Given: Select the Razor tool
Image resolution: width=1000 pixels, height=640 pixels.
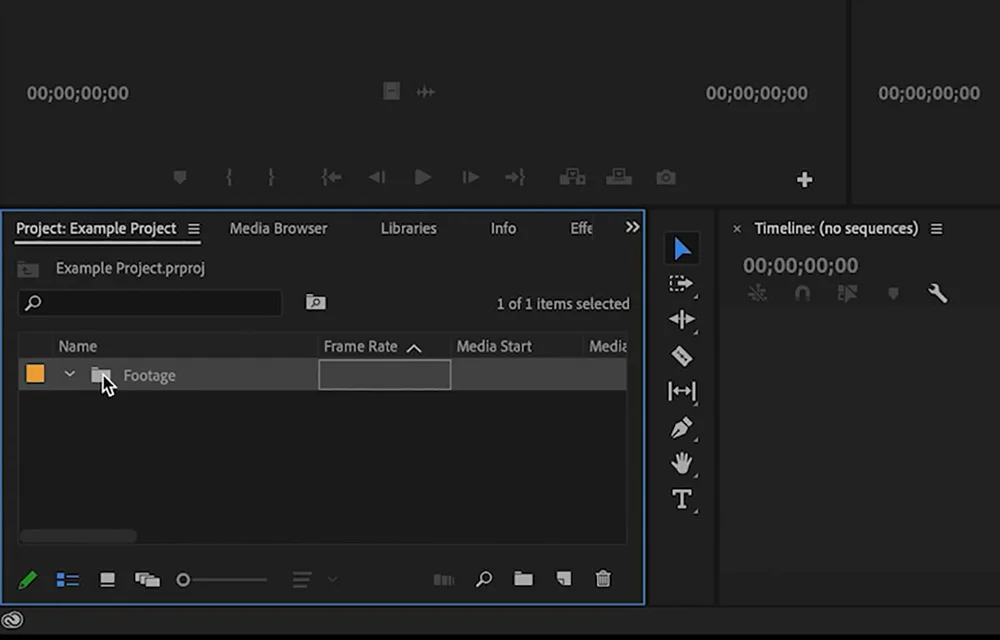Looking at the screenshot, I should 682,356.
